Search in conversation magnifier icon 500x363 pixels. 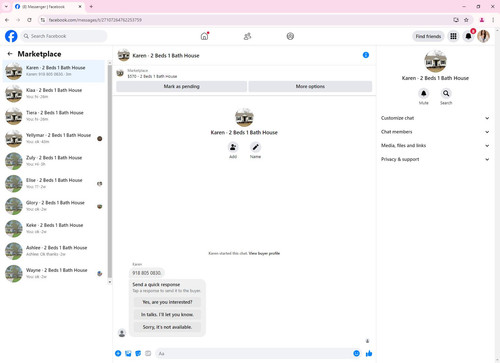[446, 94]
